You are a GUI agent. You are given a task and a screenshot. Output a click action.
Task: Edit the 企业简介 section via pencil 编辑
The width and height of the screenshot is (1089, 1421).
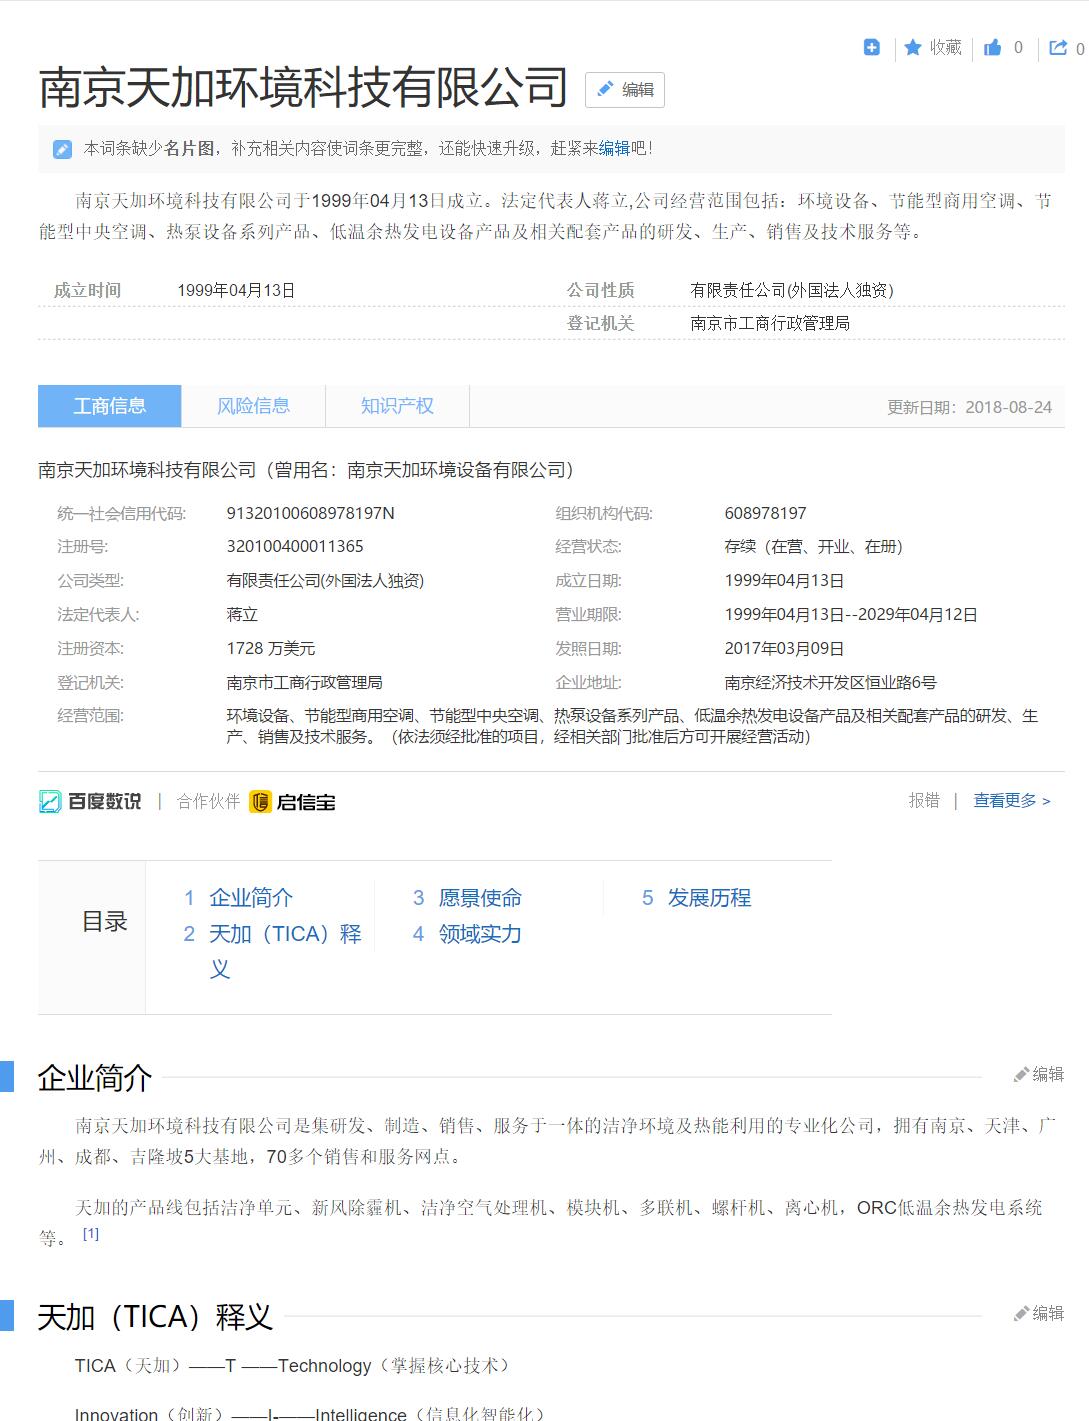click(x=1039, y=1074)
